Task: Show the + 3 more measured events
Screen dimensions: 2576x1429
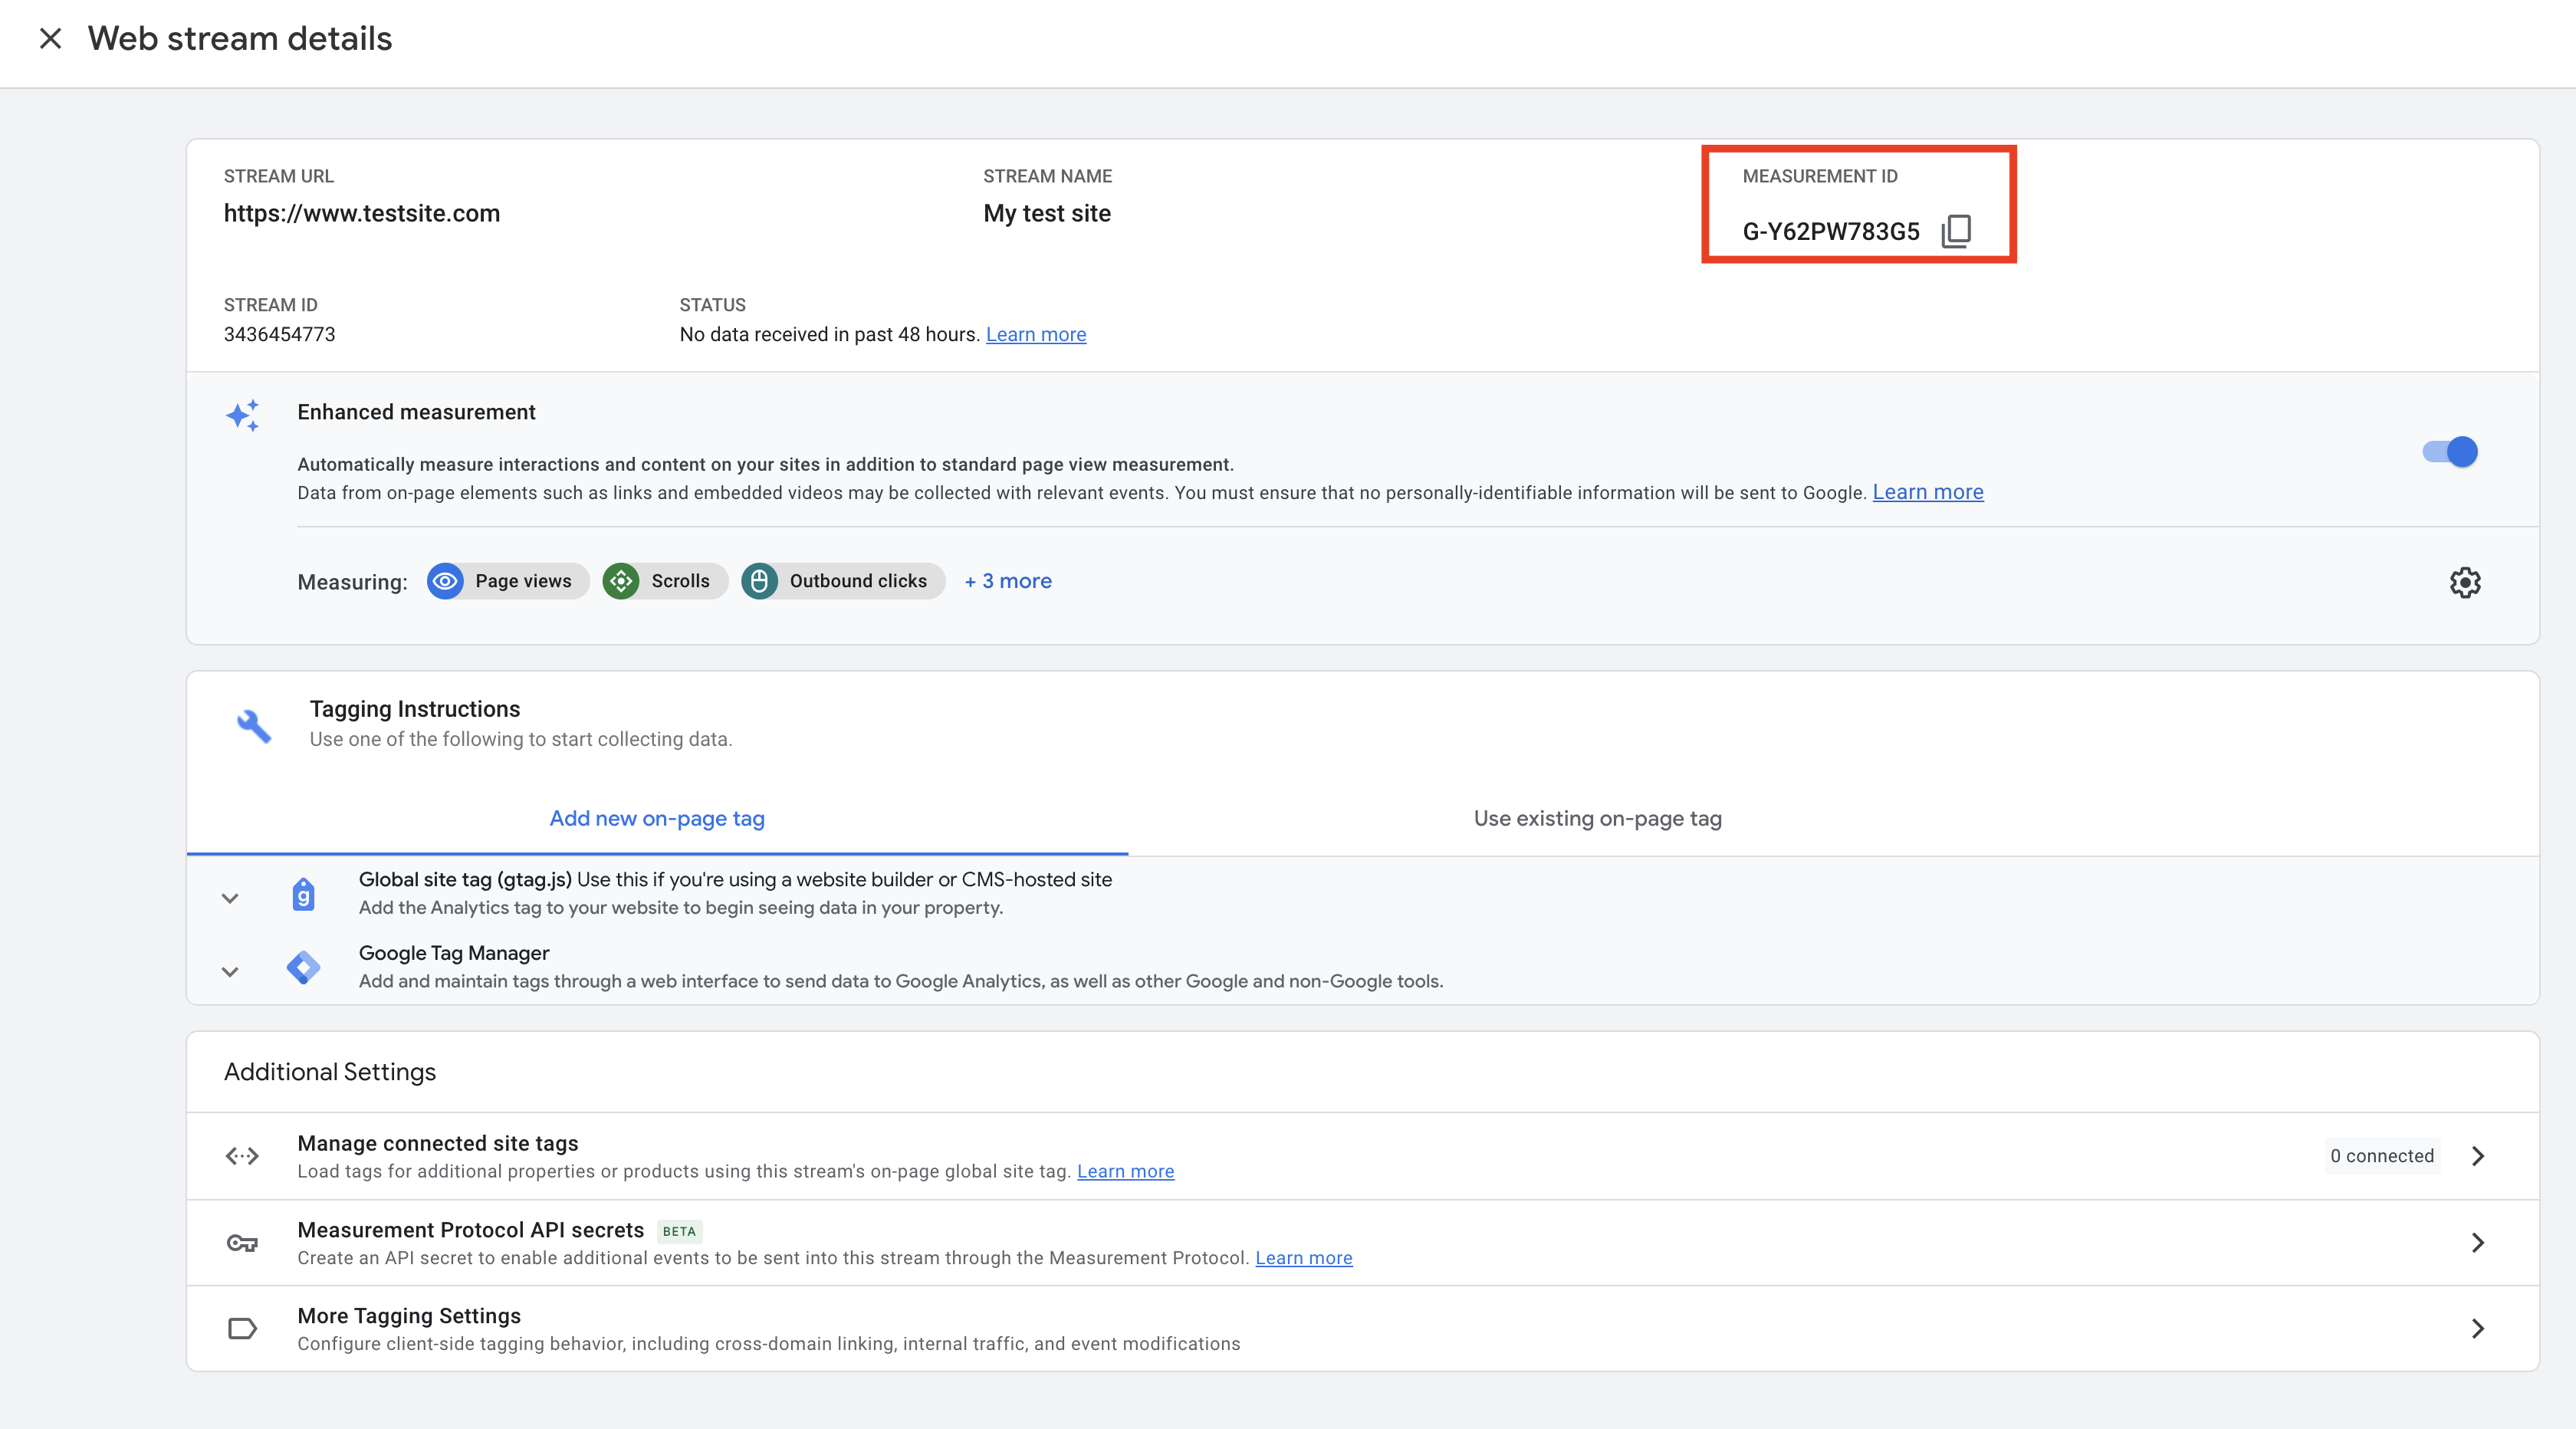Action: 1008,581
